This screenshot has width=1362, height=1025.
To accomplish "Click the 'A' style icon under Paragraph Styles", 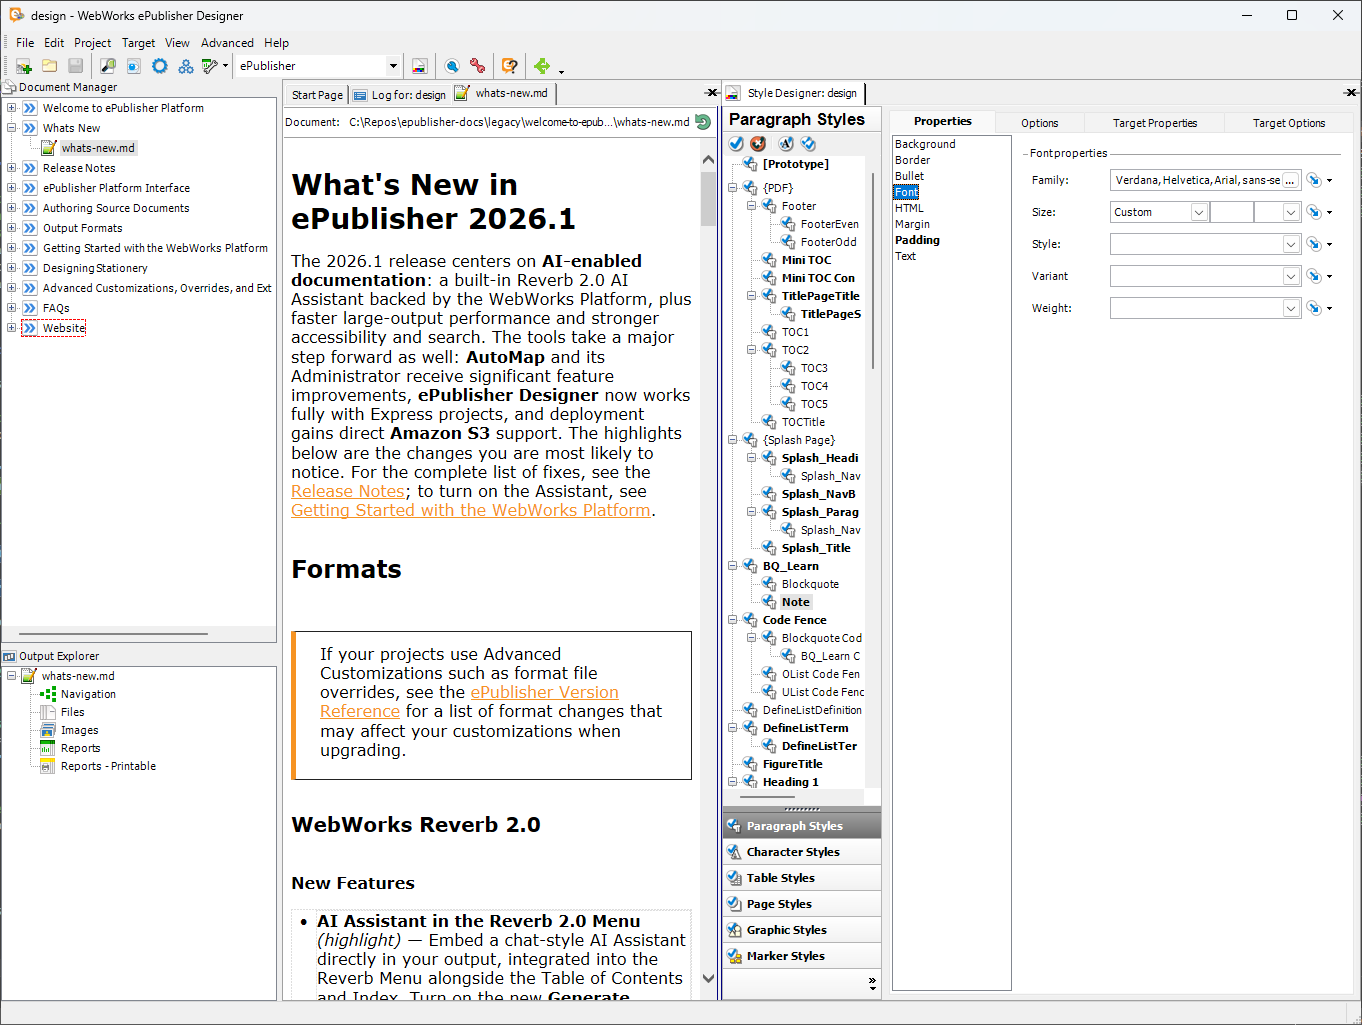I will [x=786, y=144].
